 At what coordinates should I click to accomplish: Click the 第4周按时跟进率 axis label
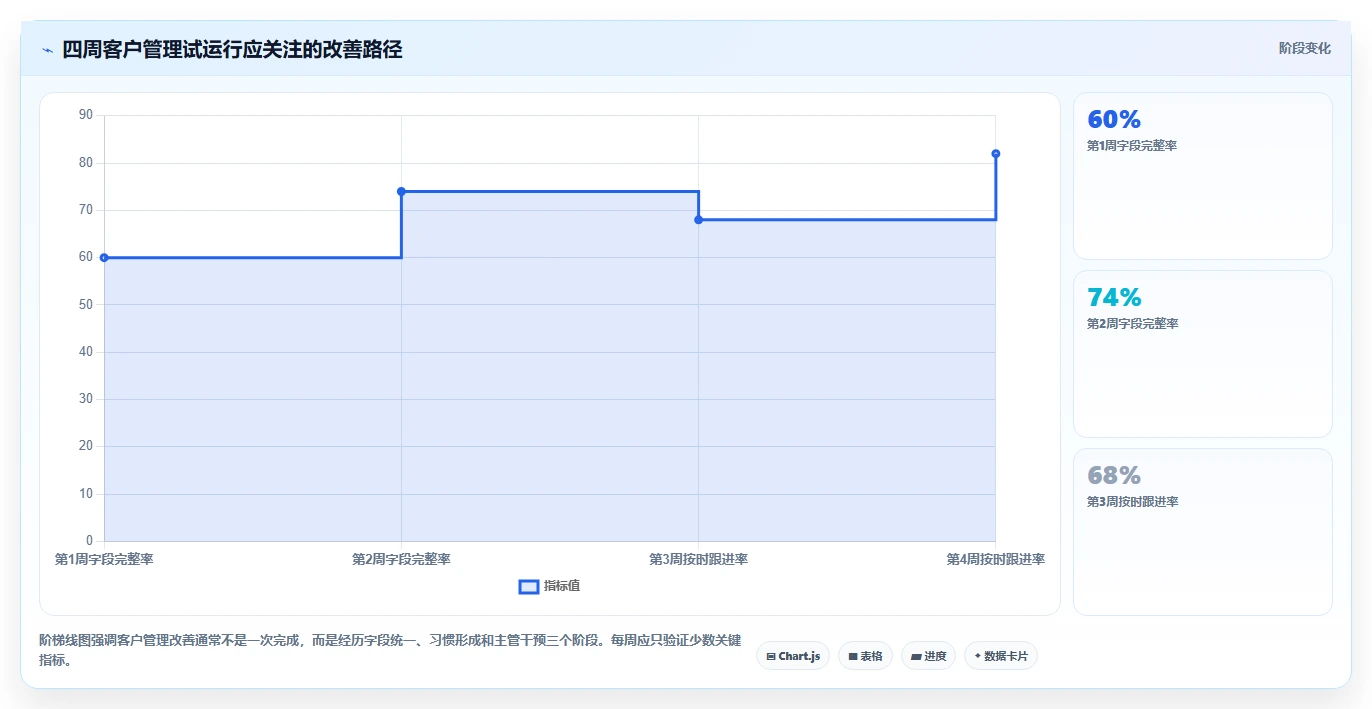(996, 559)
